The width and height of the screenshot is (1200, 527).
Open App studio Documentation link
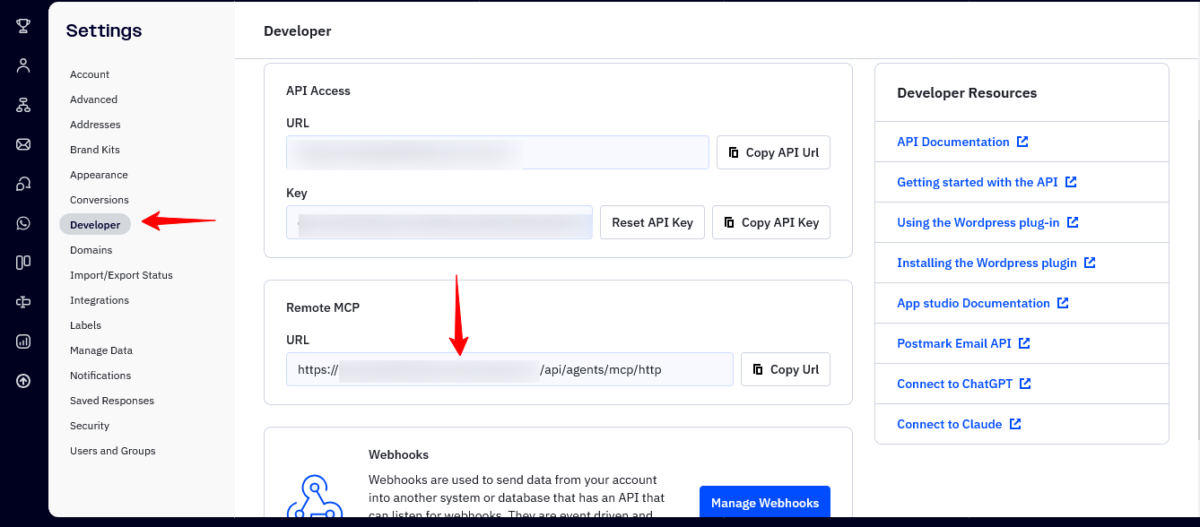pos(973,303)
